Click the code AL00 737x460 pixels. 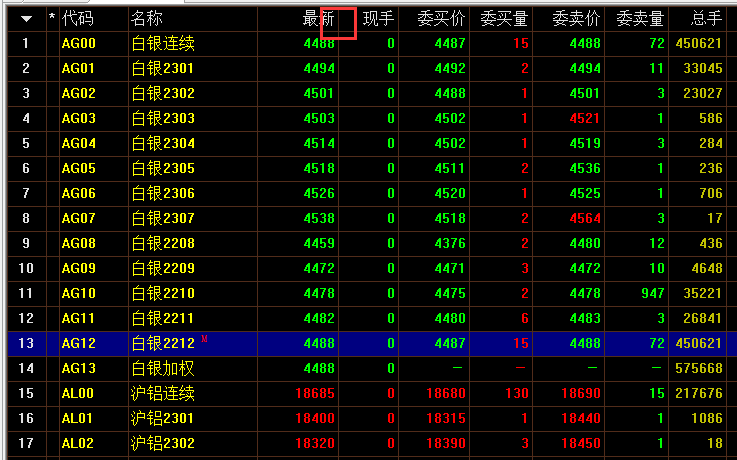[78, 393]
